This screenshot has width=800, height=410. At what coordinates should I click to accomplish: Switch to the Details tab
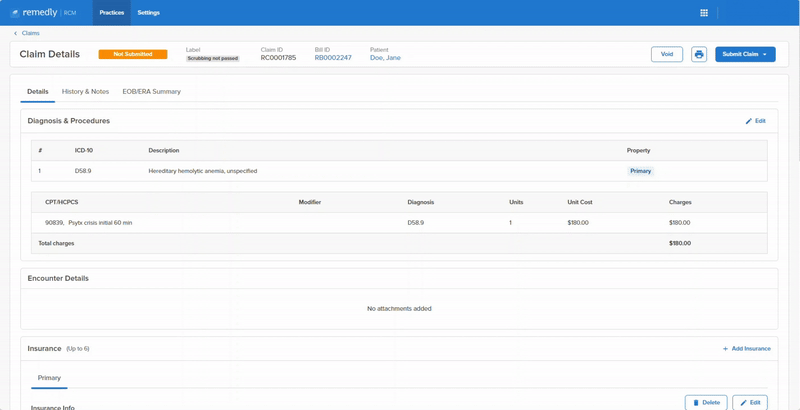pos(38,92)
